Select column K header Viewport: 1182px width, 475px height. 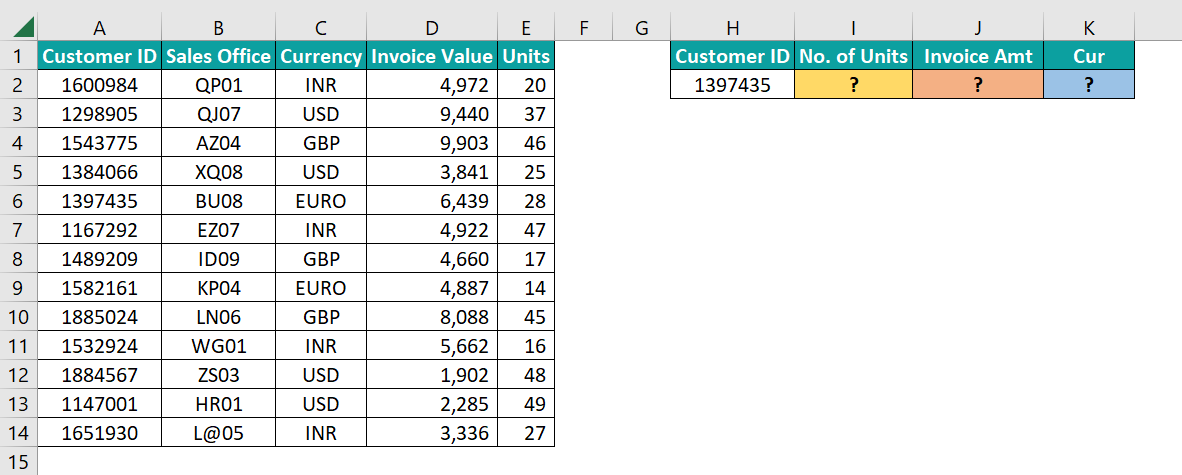coord(1089,29)
